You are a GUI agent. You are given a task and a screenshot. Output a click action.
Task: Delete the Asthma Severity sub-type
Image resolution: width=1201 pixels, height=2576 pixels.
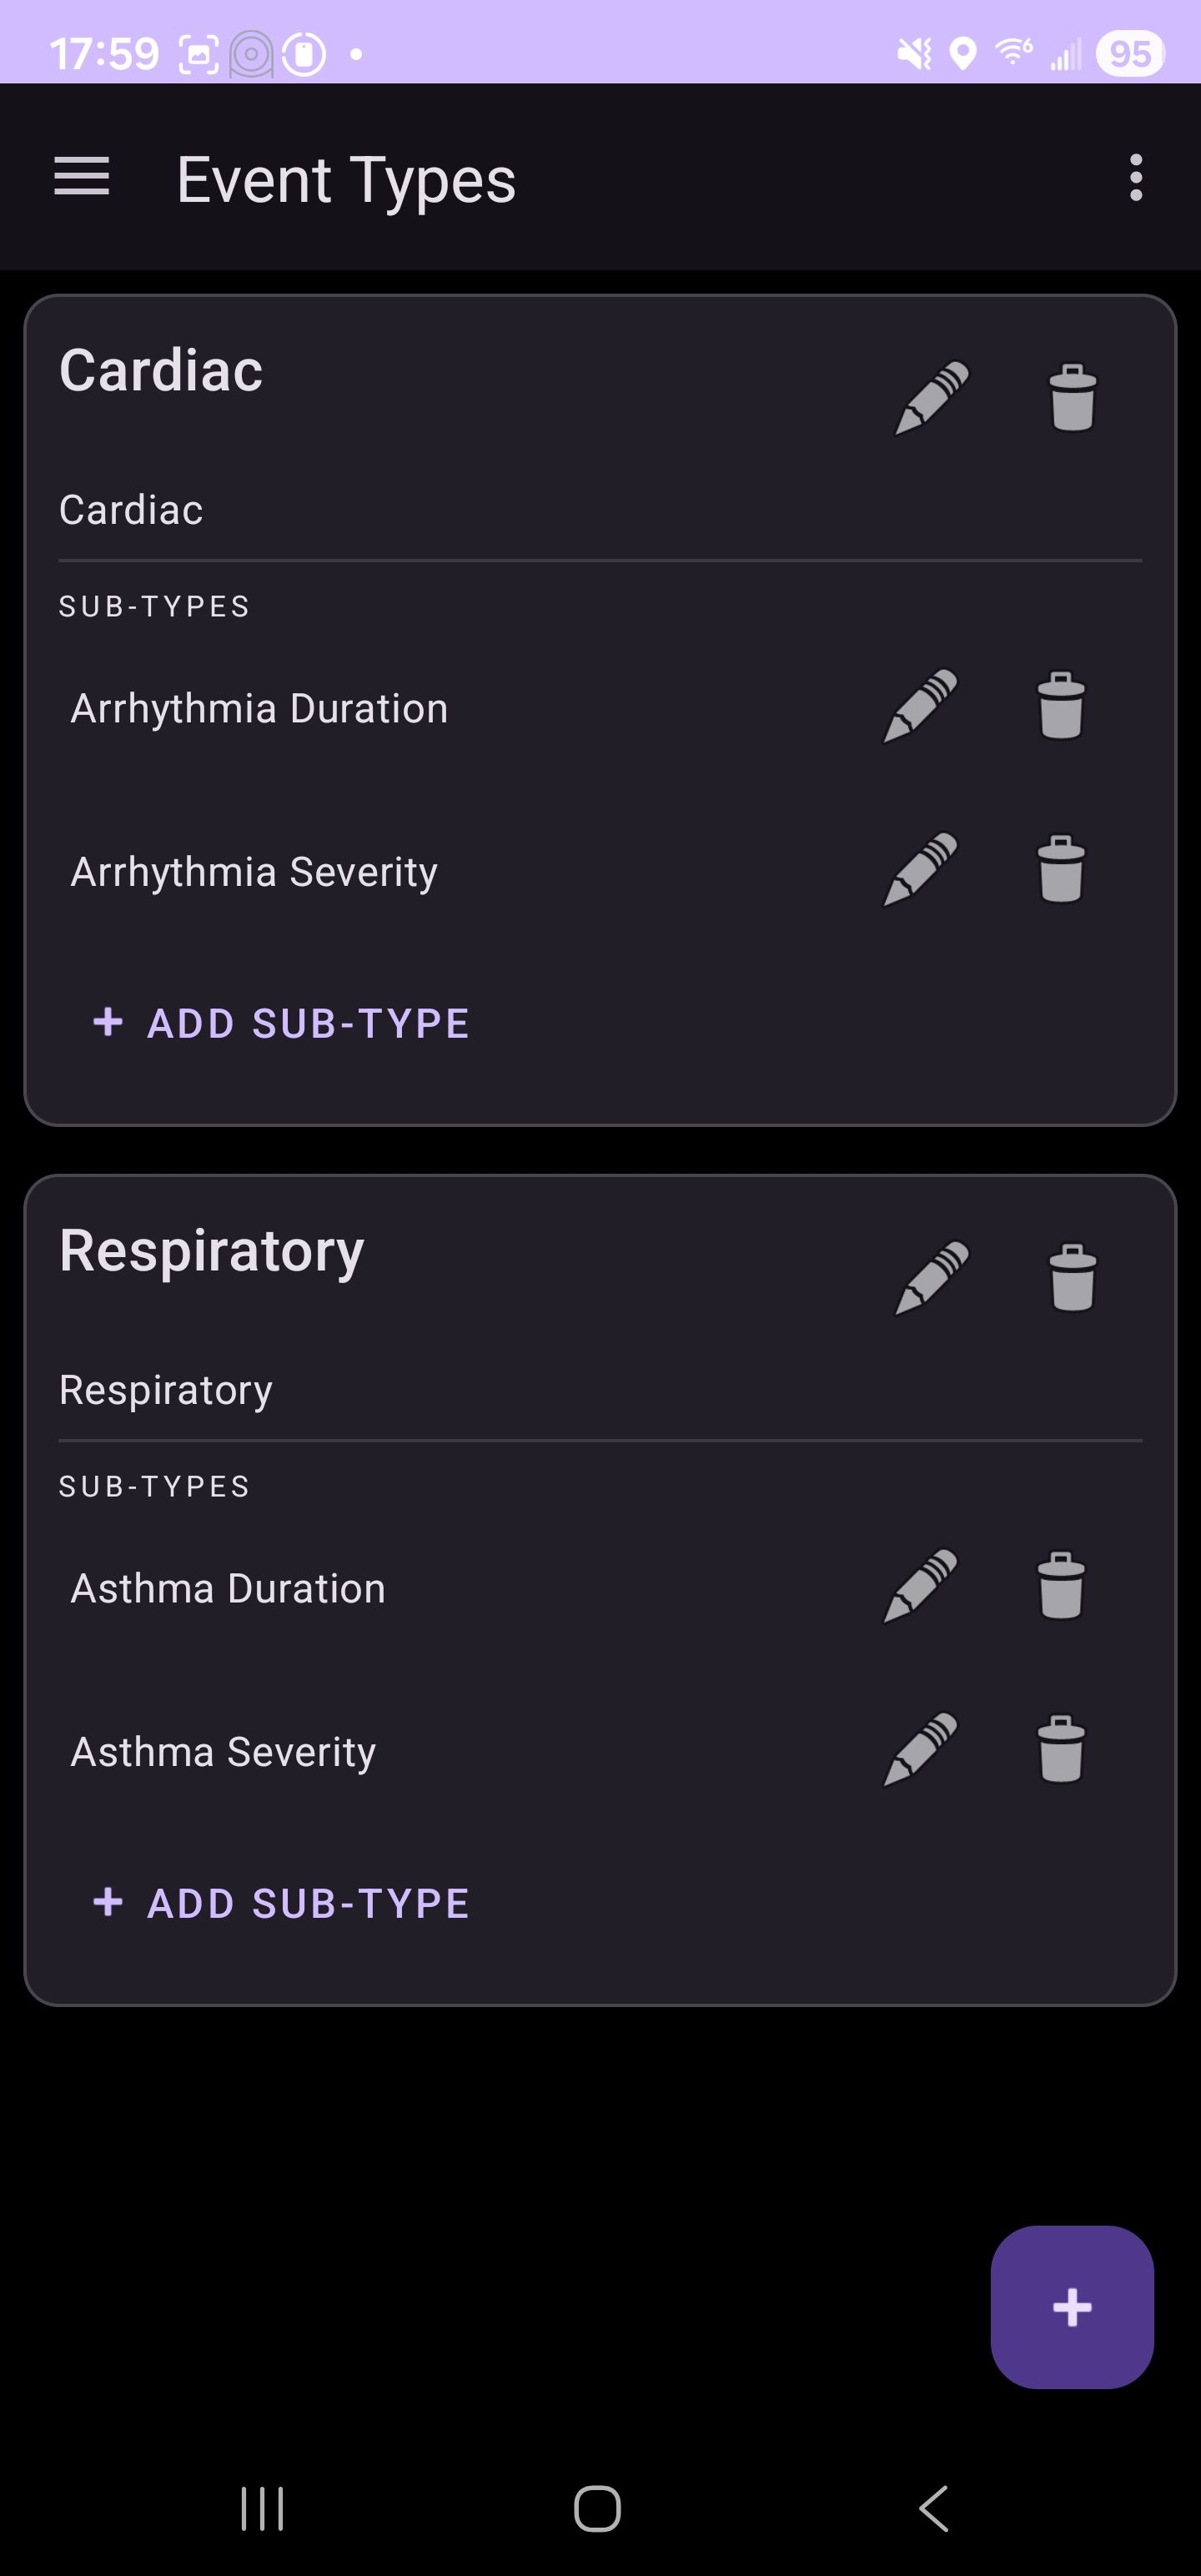(x=1060, y=1749)
